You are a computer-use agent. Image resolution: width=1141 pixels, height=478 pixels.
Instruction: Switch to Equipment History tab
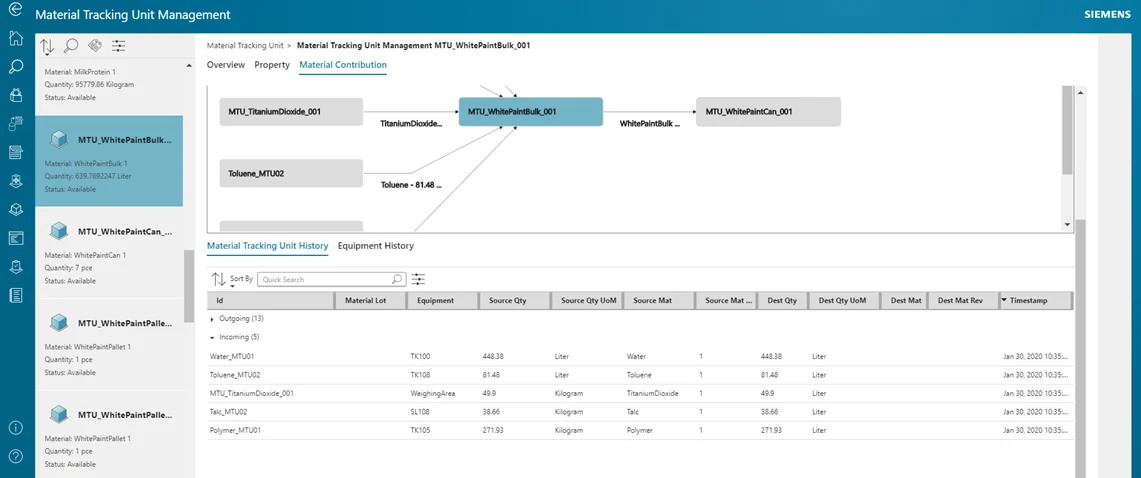click(x=375, y=246)
